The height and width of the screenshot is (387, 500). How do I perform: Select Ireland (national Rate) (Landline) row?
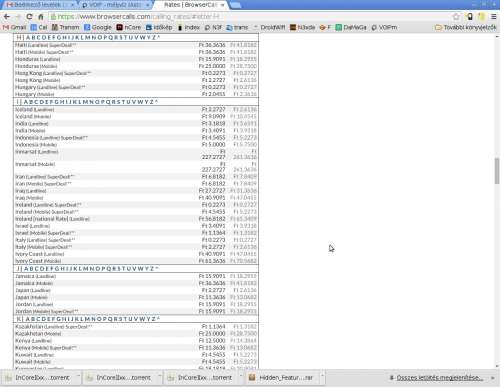(x=136, y=219)
